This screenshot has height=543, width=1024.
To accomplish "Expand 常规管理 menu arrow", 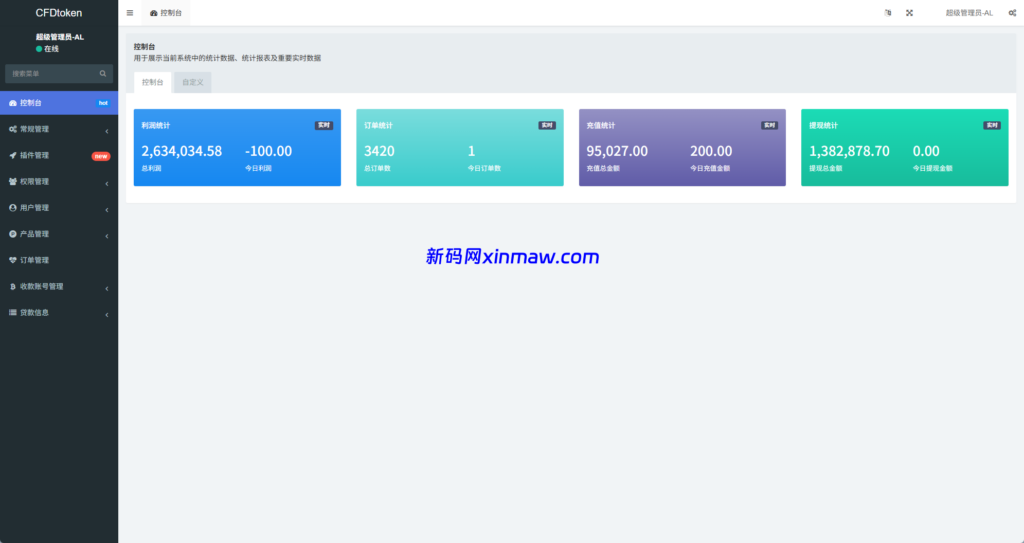I will [x=106, y=131].
